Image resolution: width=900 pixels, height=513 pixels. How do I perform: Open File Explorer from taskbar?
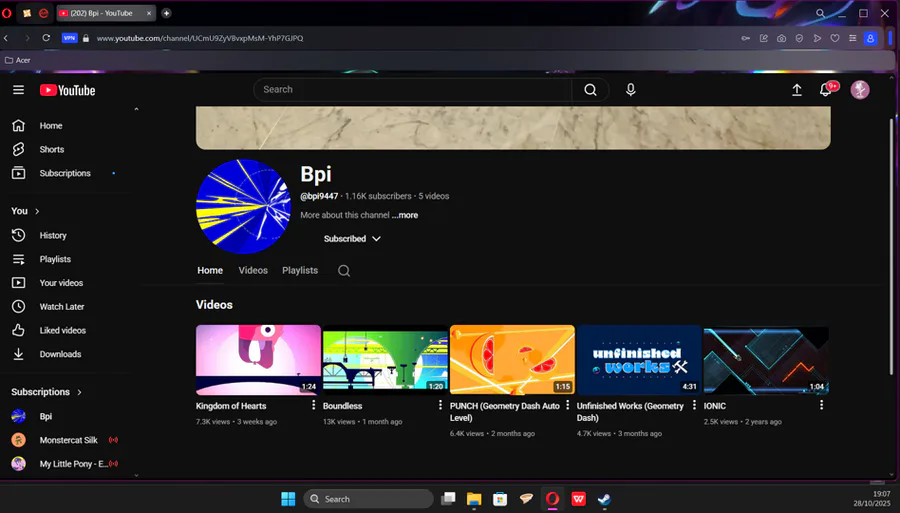(x=474, y=499)
